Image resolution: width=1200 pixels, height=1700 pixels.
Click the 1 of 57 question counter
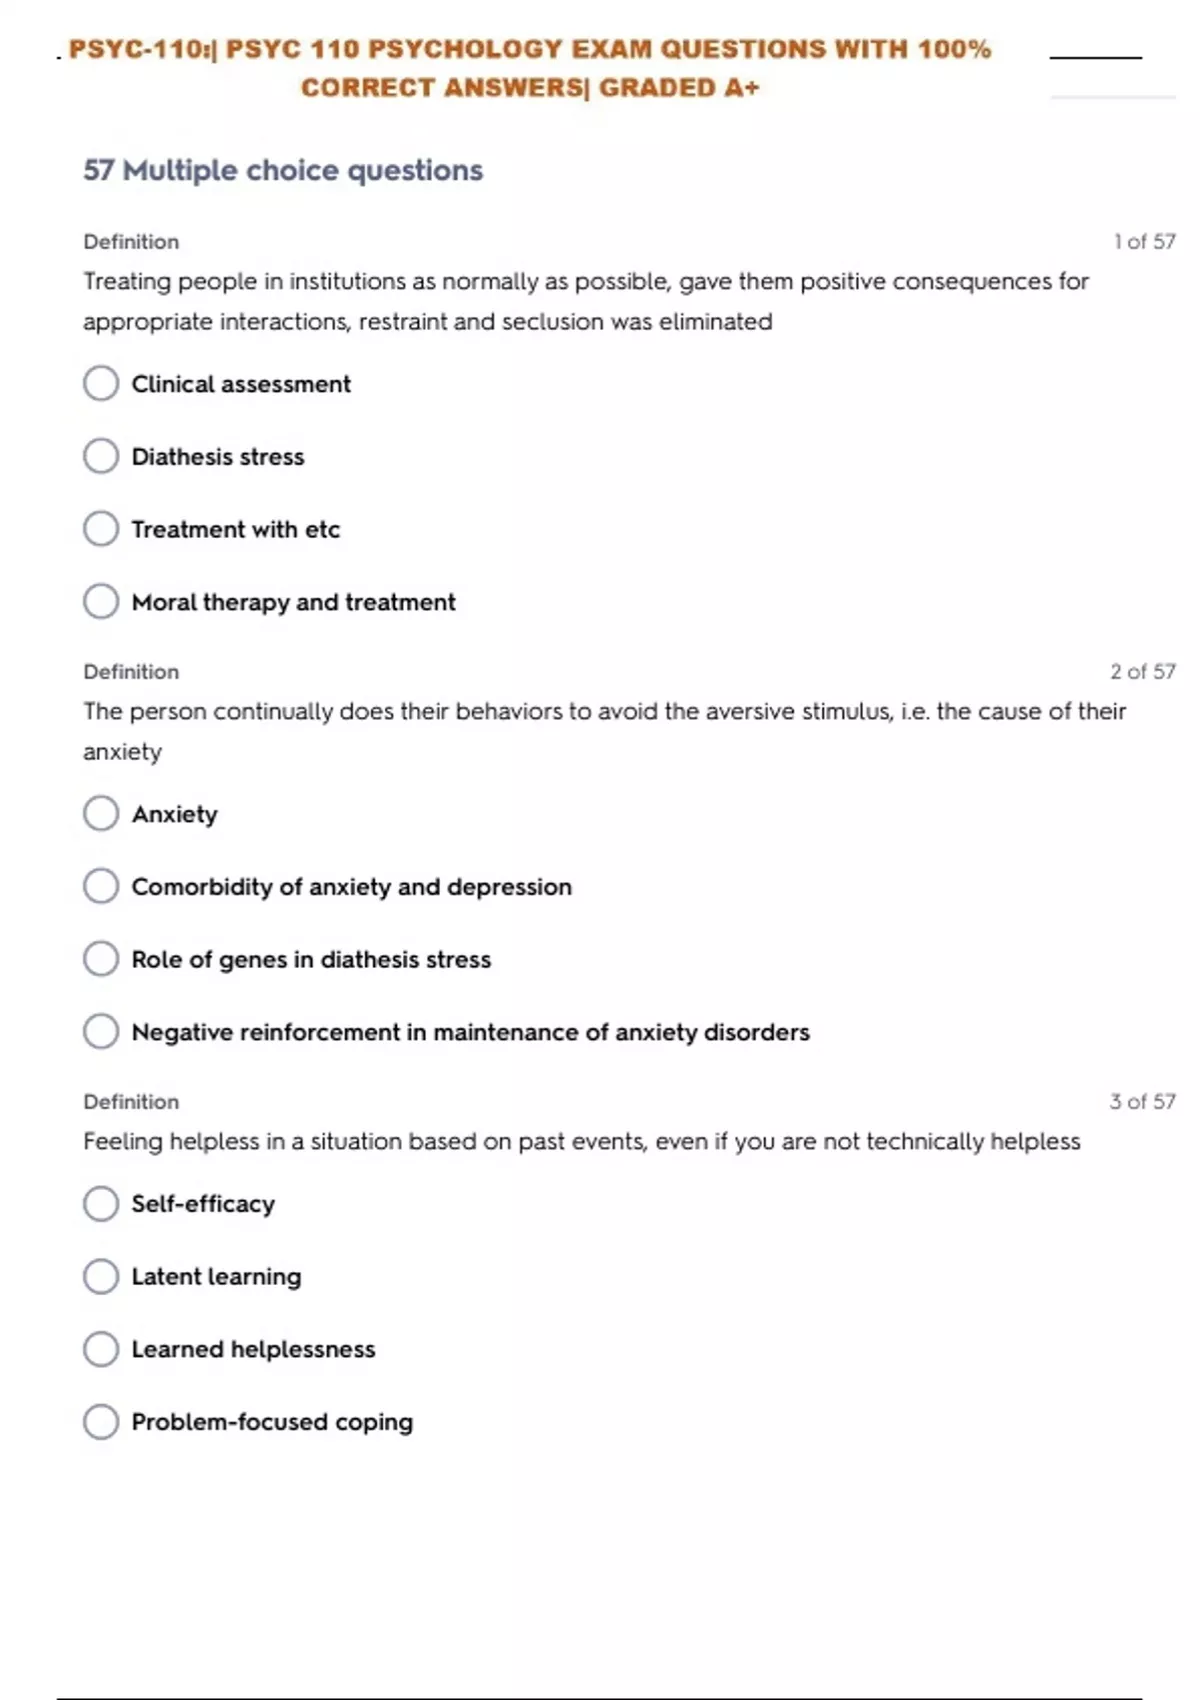coord(1144,242)
